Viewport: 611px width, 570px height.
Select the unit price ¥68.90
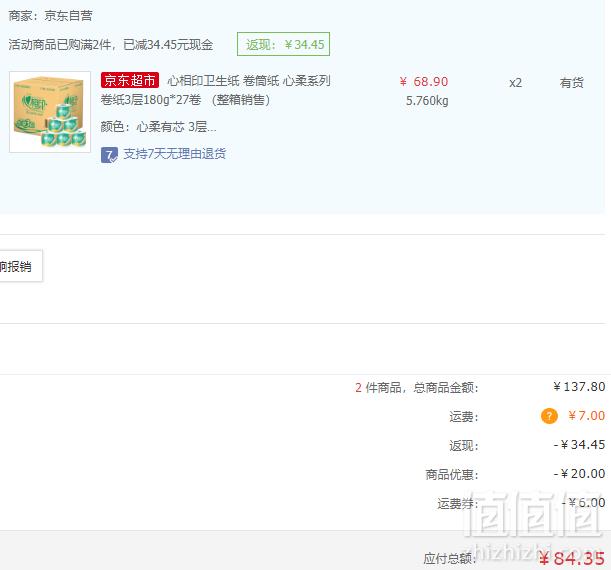click(x=424, y=82)
